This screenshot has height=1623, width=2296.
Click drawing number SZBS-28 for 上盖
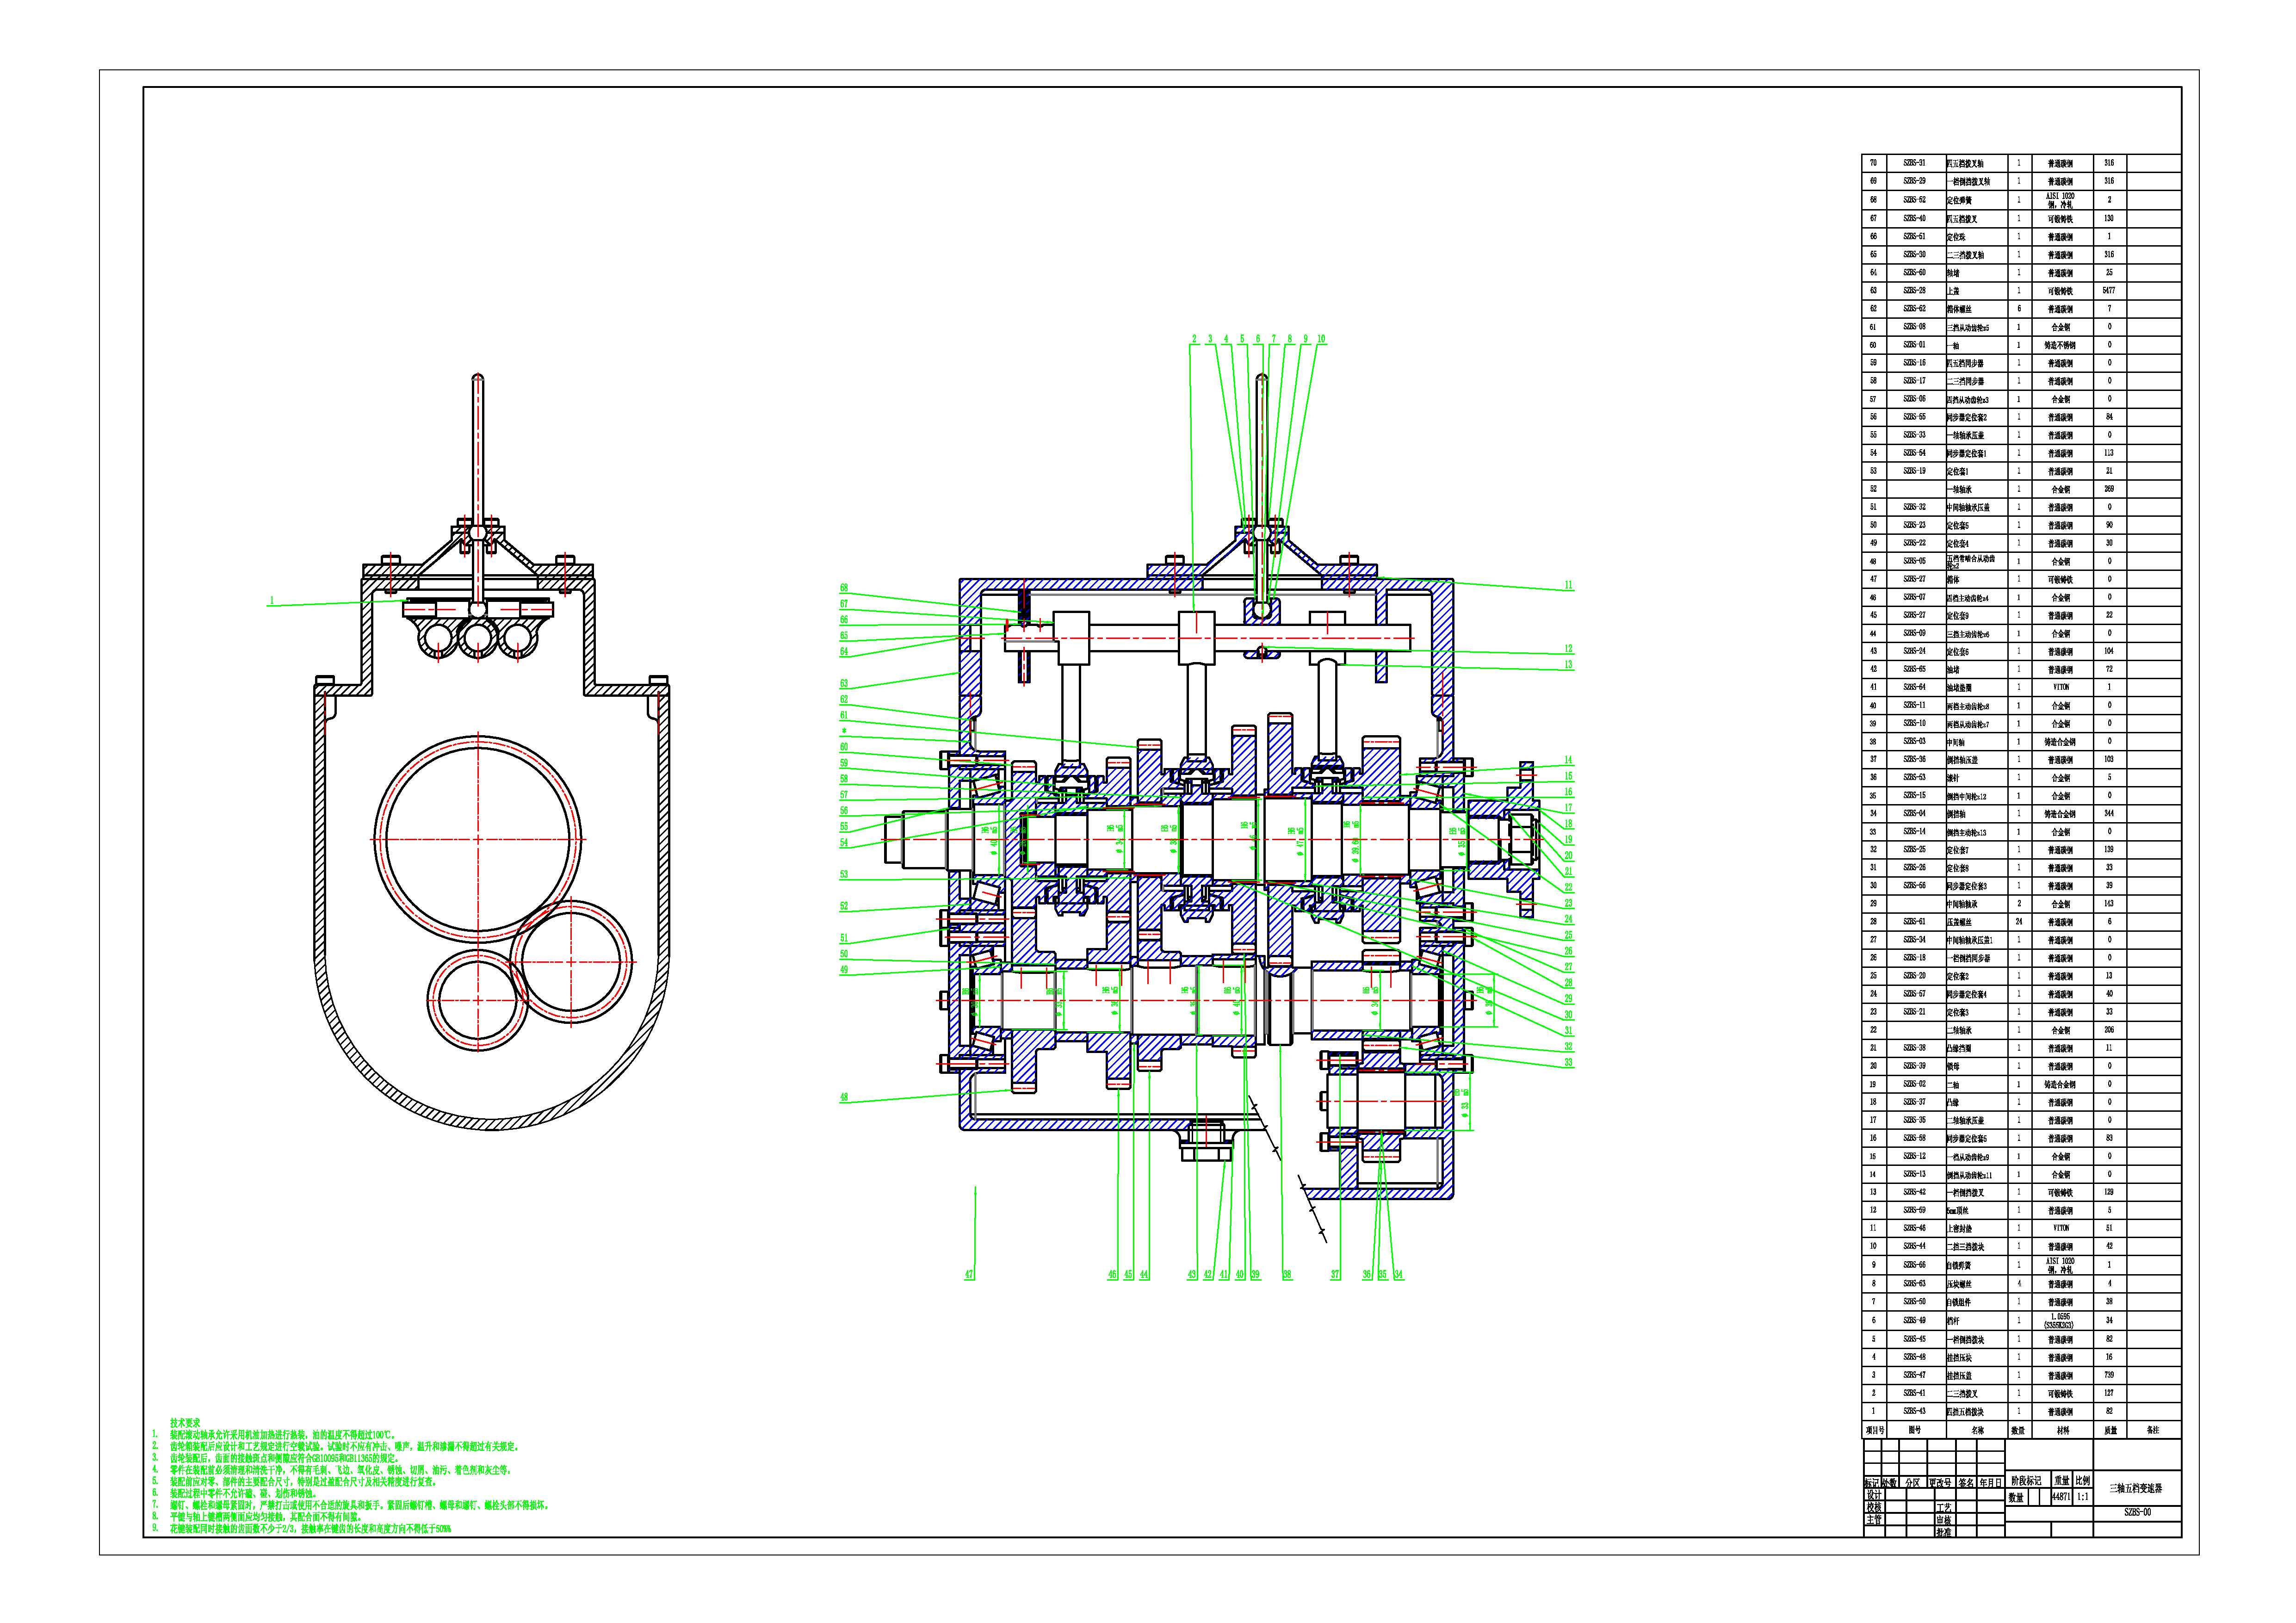tap(1914, 290)
